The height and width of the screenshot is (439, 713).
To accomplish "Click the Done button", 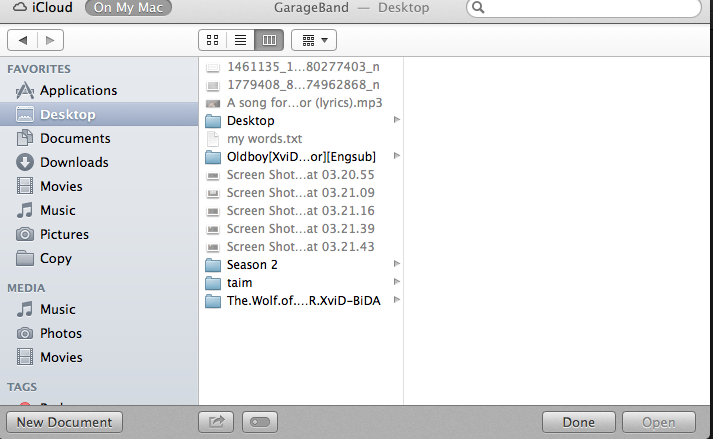I will pyautogui.click(x=578, y=422).
